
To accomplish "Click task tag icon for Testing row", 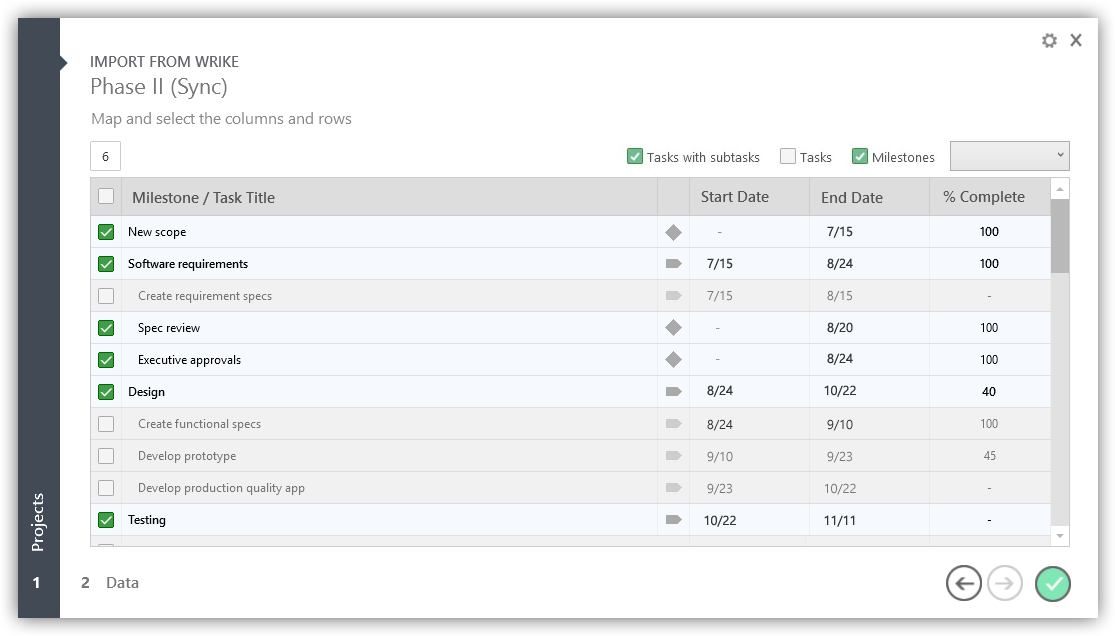I will click(673, 520).
